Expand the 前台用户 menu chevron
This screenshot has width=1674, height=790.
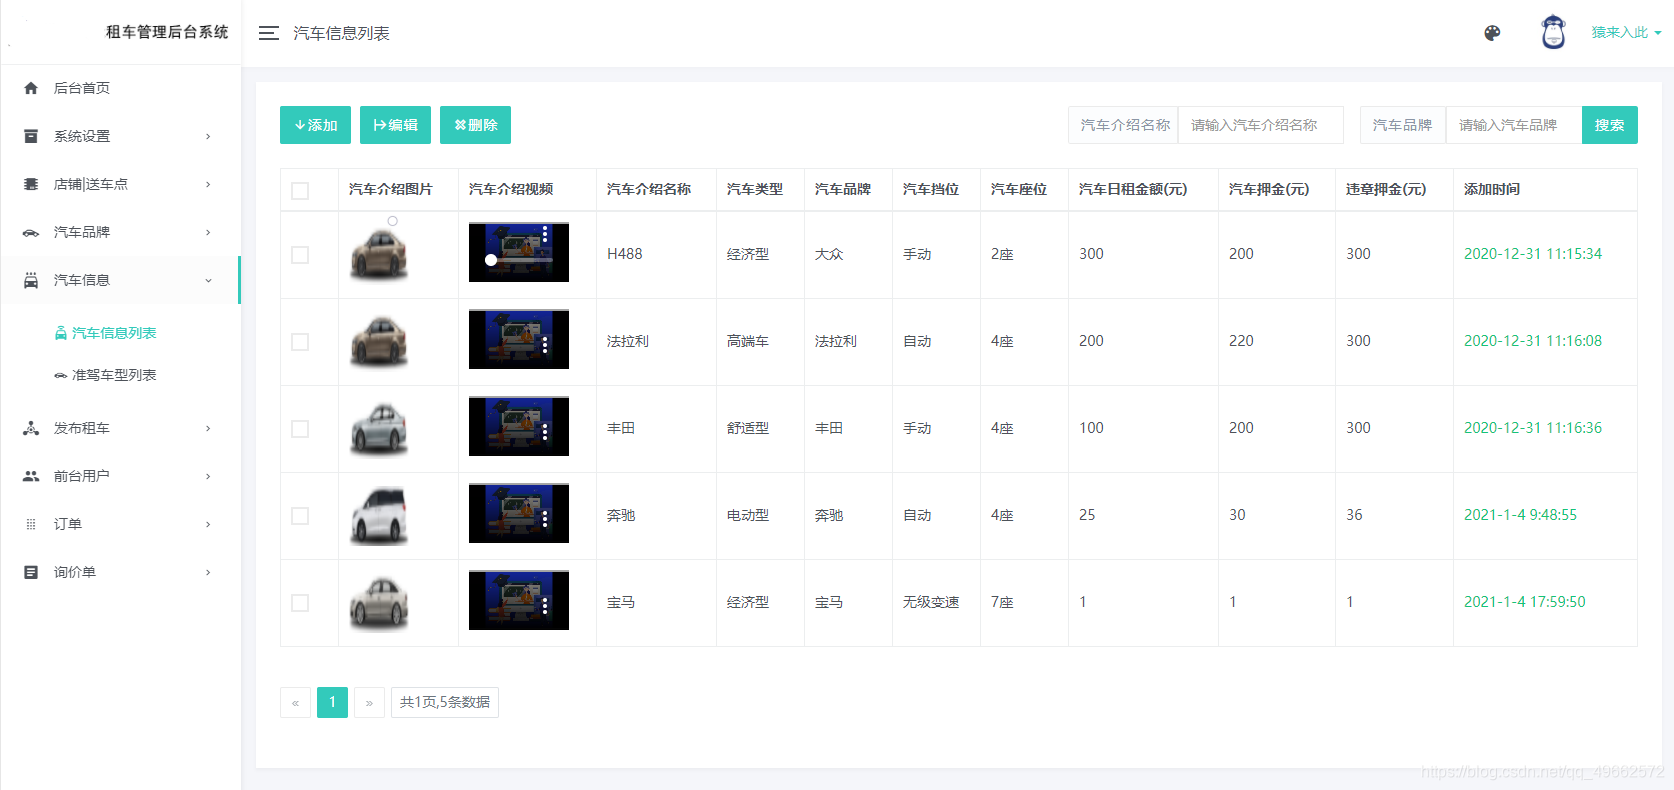208,476
